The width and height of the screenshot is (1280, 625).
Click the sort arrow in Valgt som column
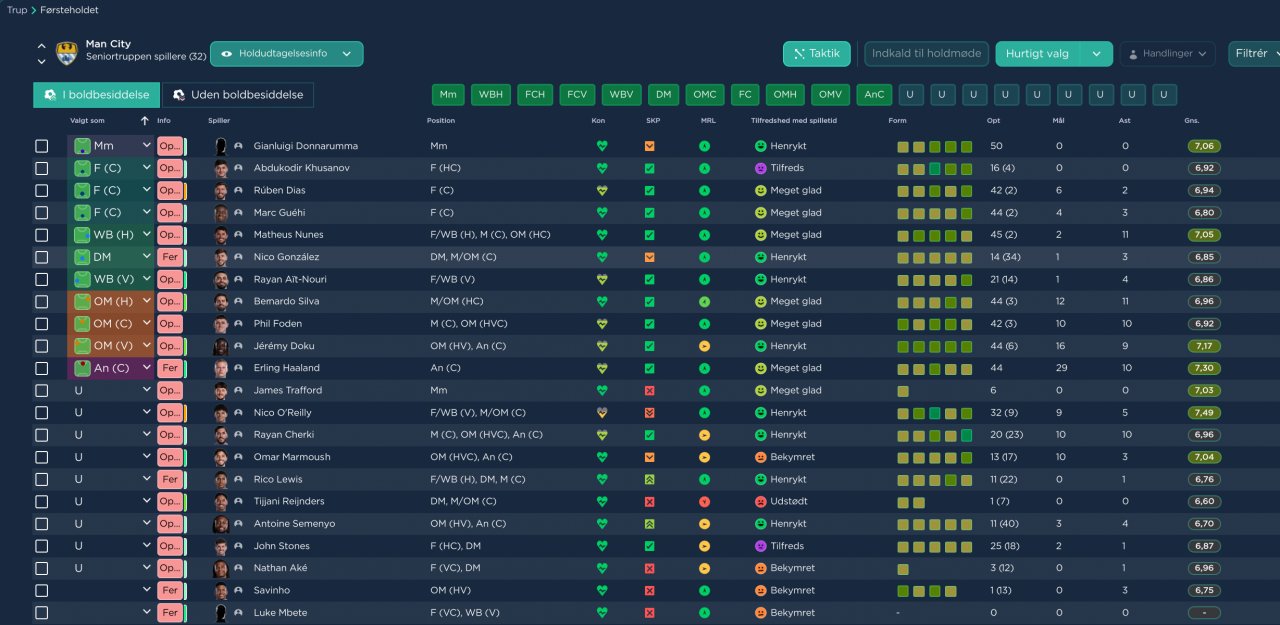click(x=145, y=121)
